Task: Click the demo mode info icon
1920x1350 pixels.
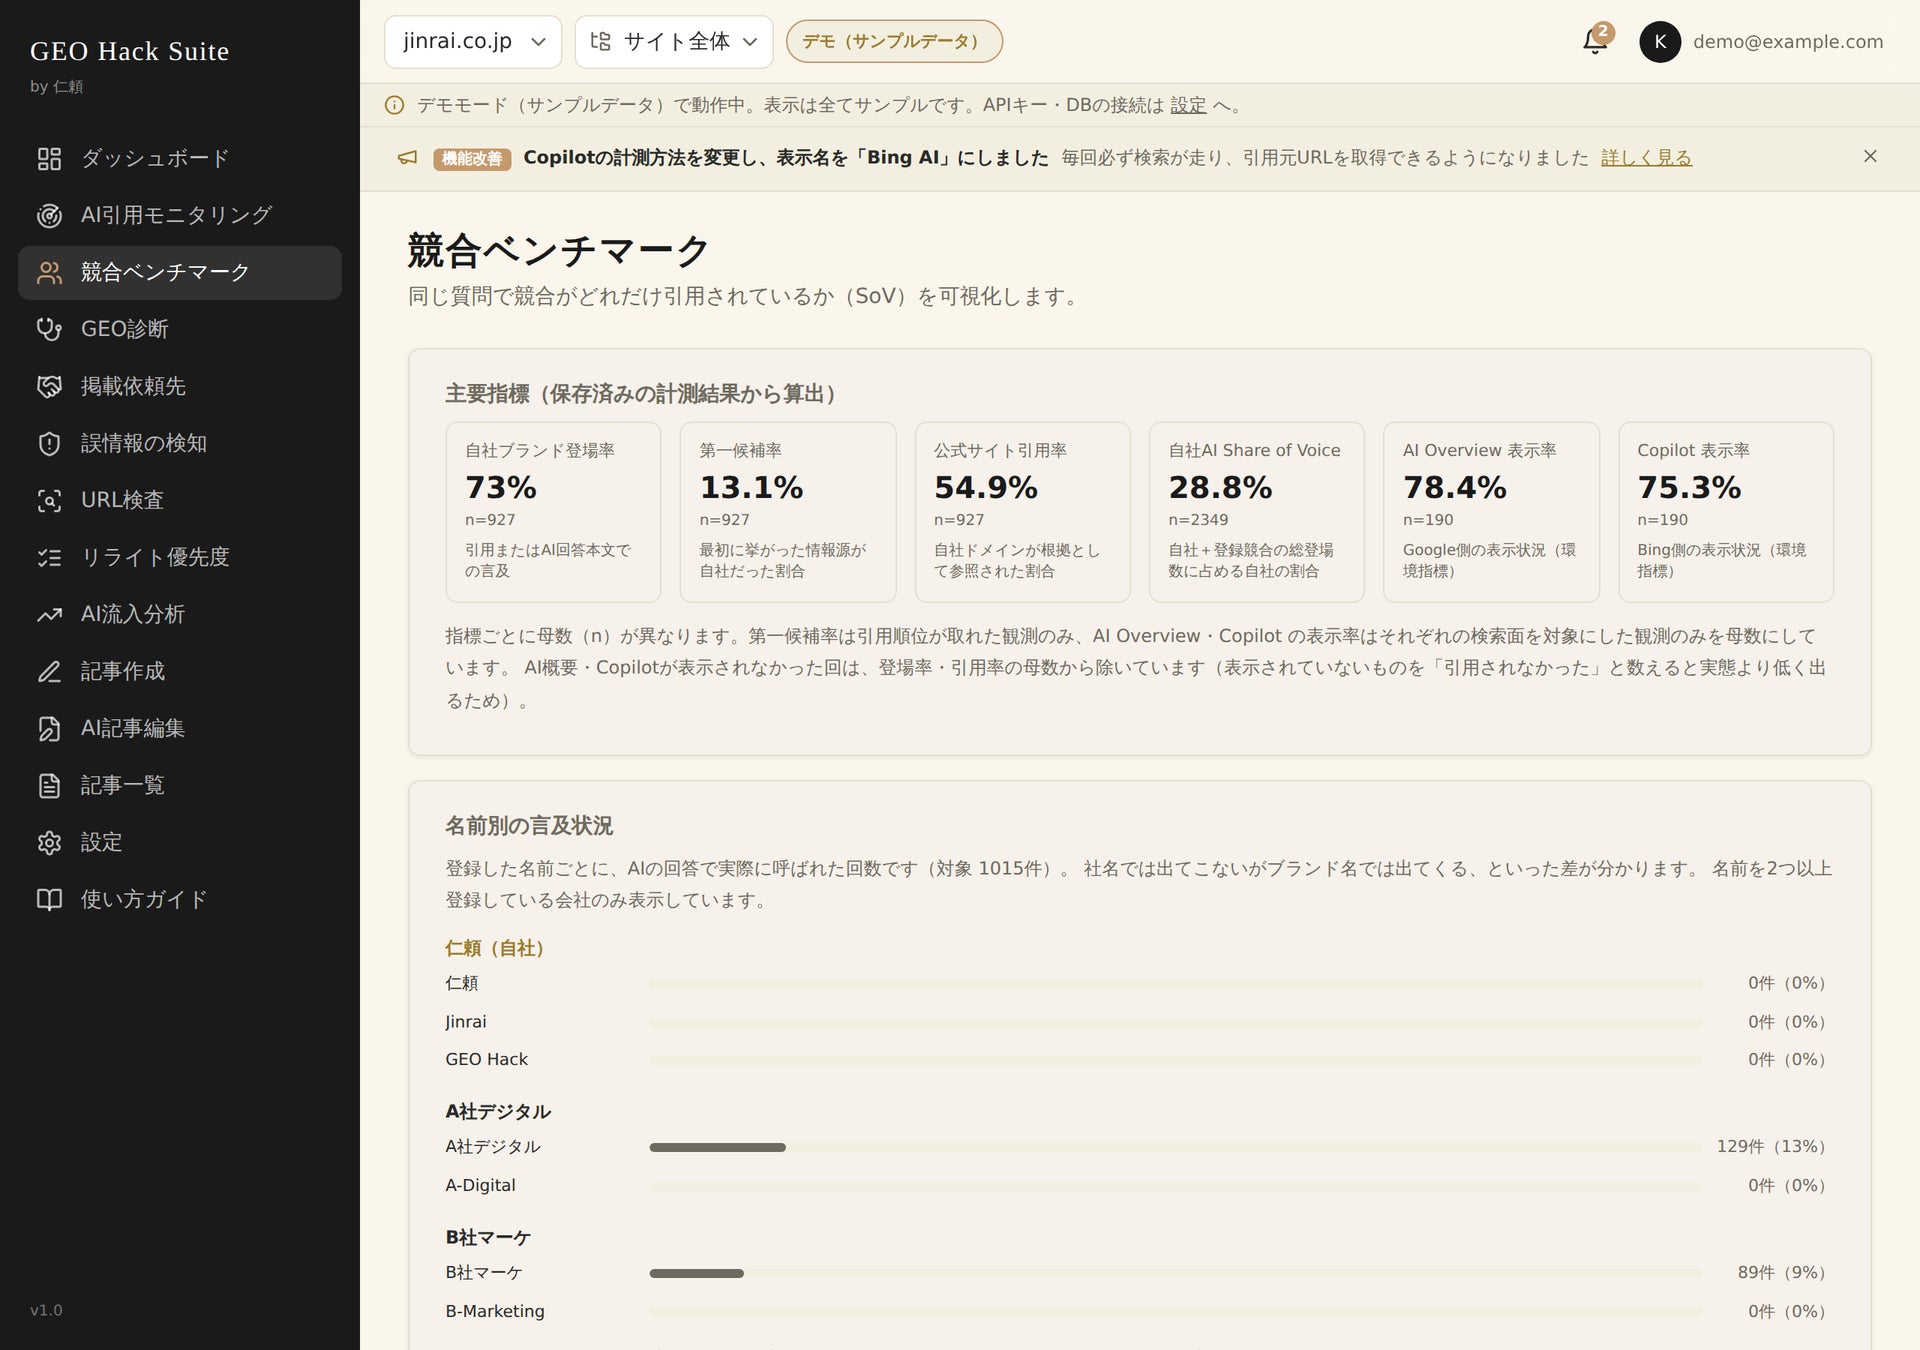Action: point(395,105)
